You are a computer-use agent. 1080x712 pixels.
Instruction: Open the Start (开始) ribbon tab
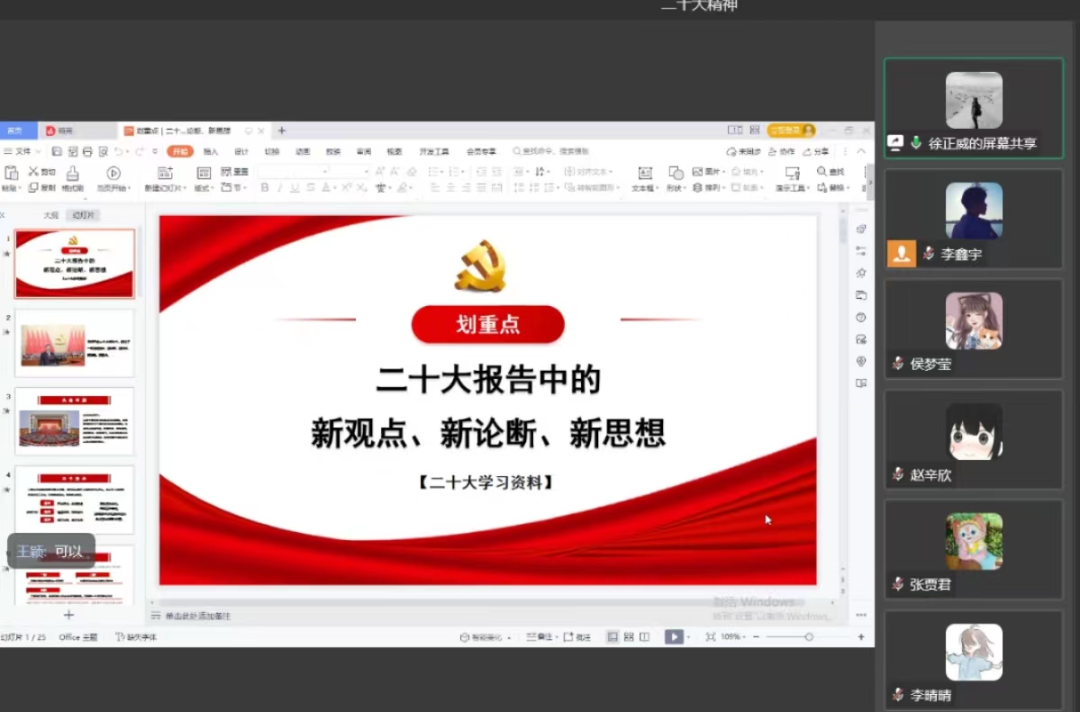pos(180,151)
